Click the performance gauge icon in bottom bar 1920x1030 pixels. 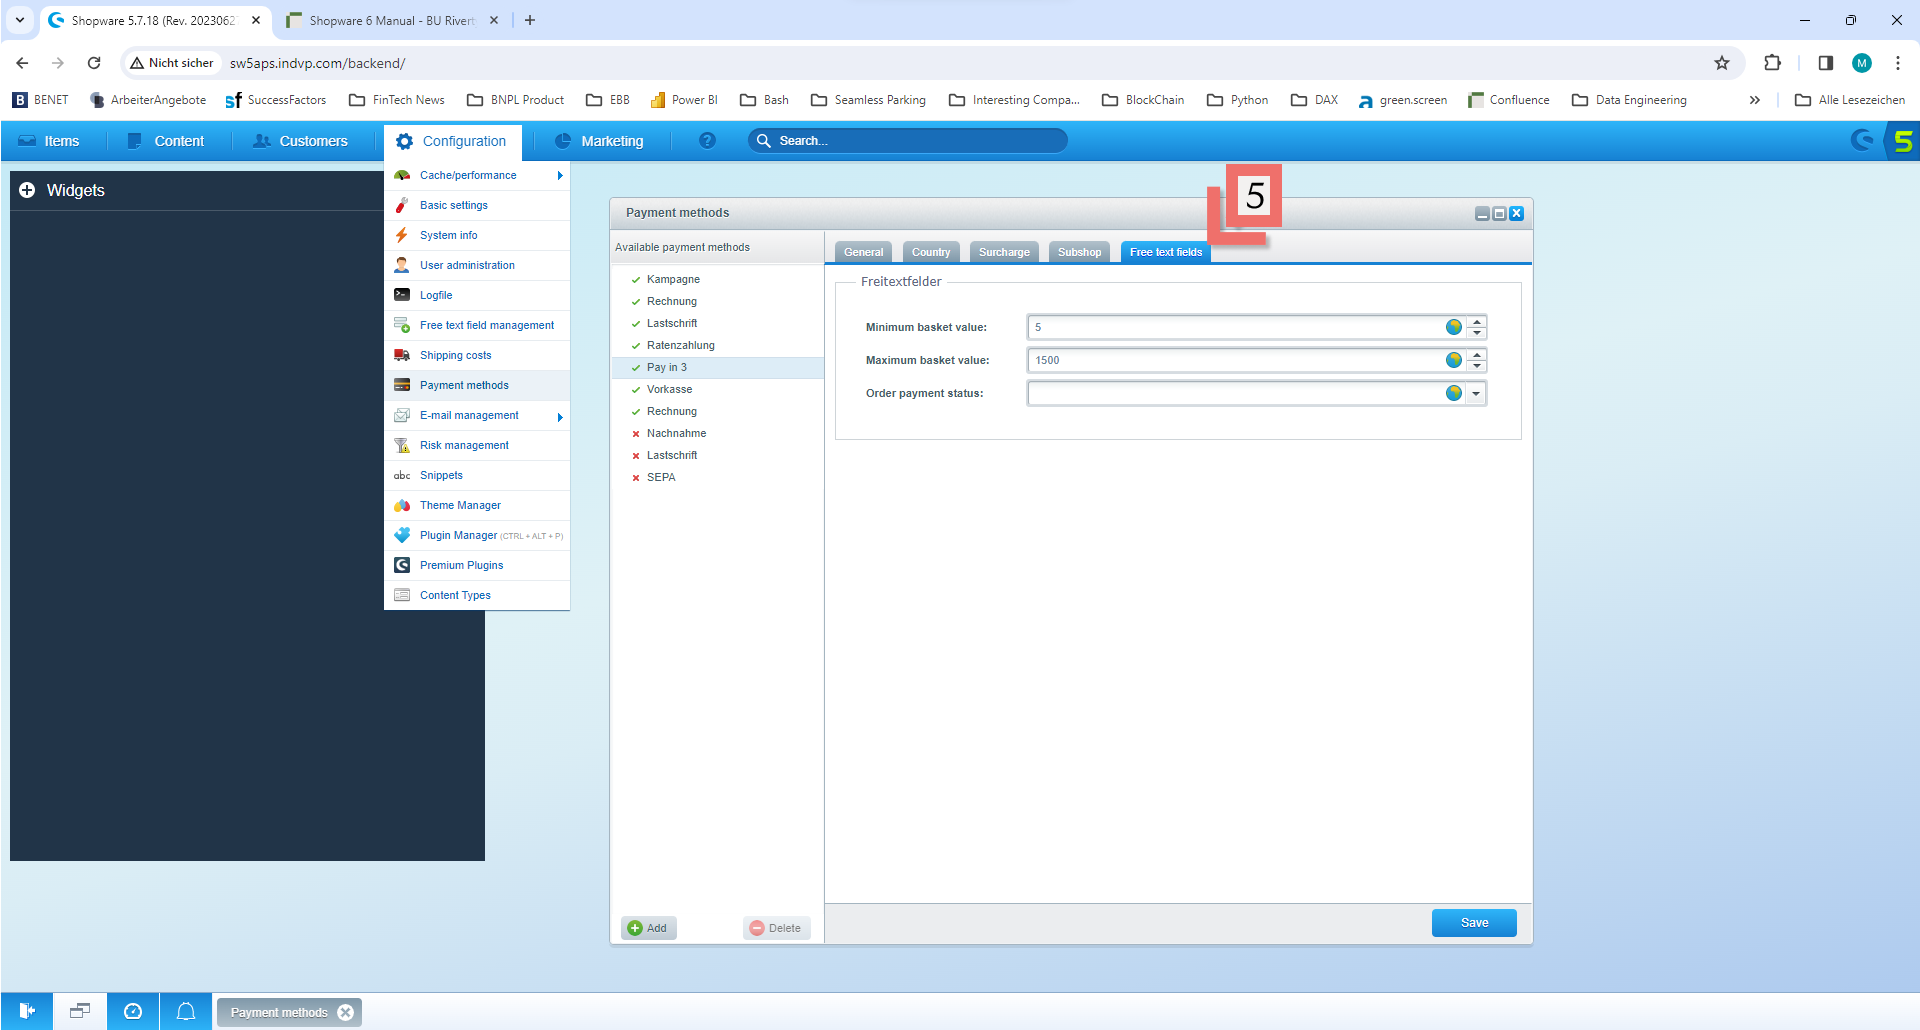tap(133, 1012)
